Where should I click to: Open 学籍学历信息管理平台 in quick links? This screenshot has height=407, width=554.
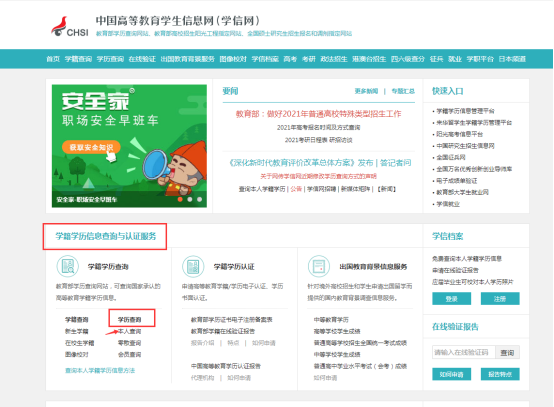[465, 111]
